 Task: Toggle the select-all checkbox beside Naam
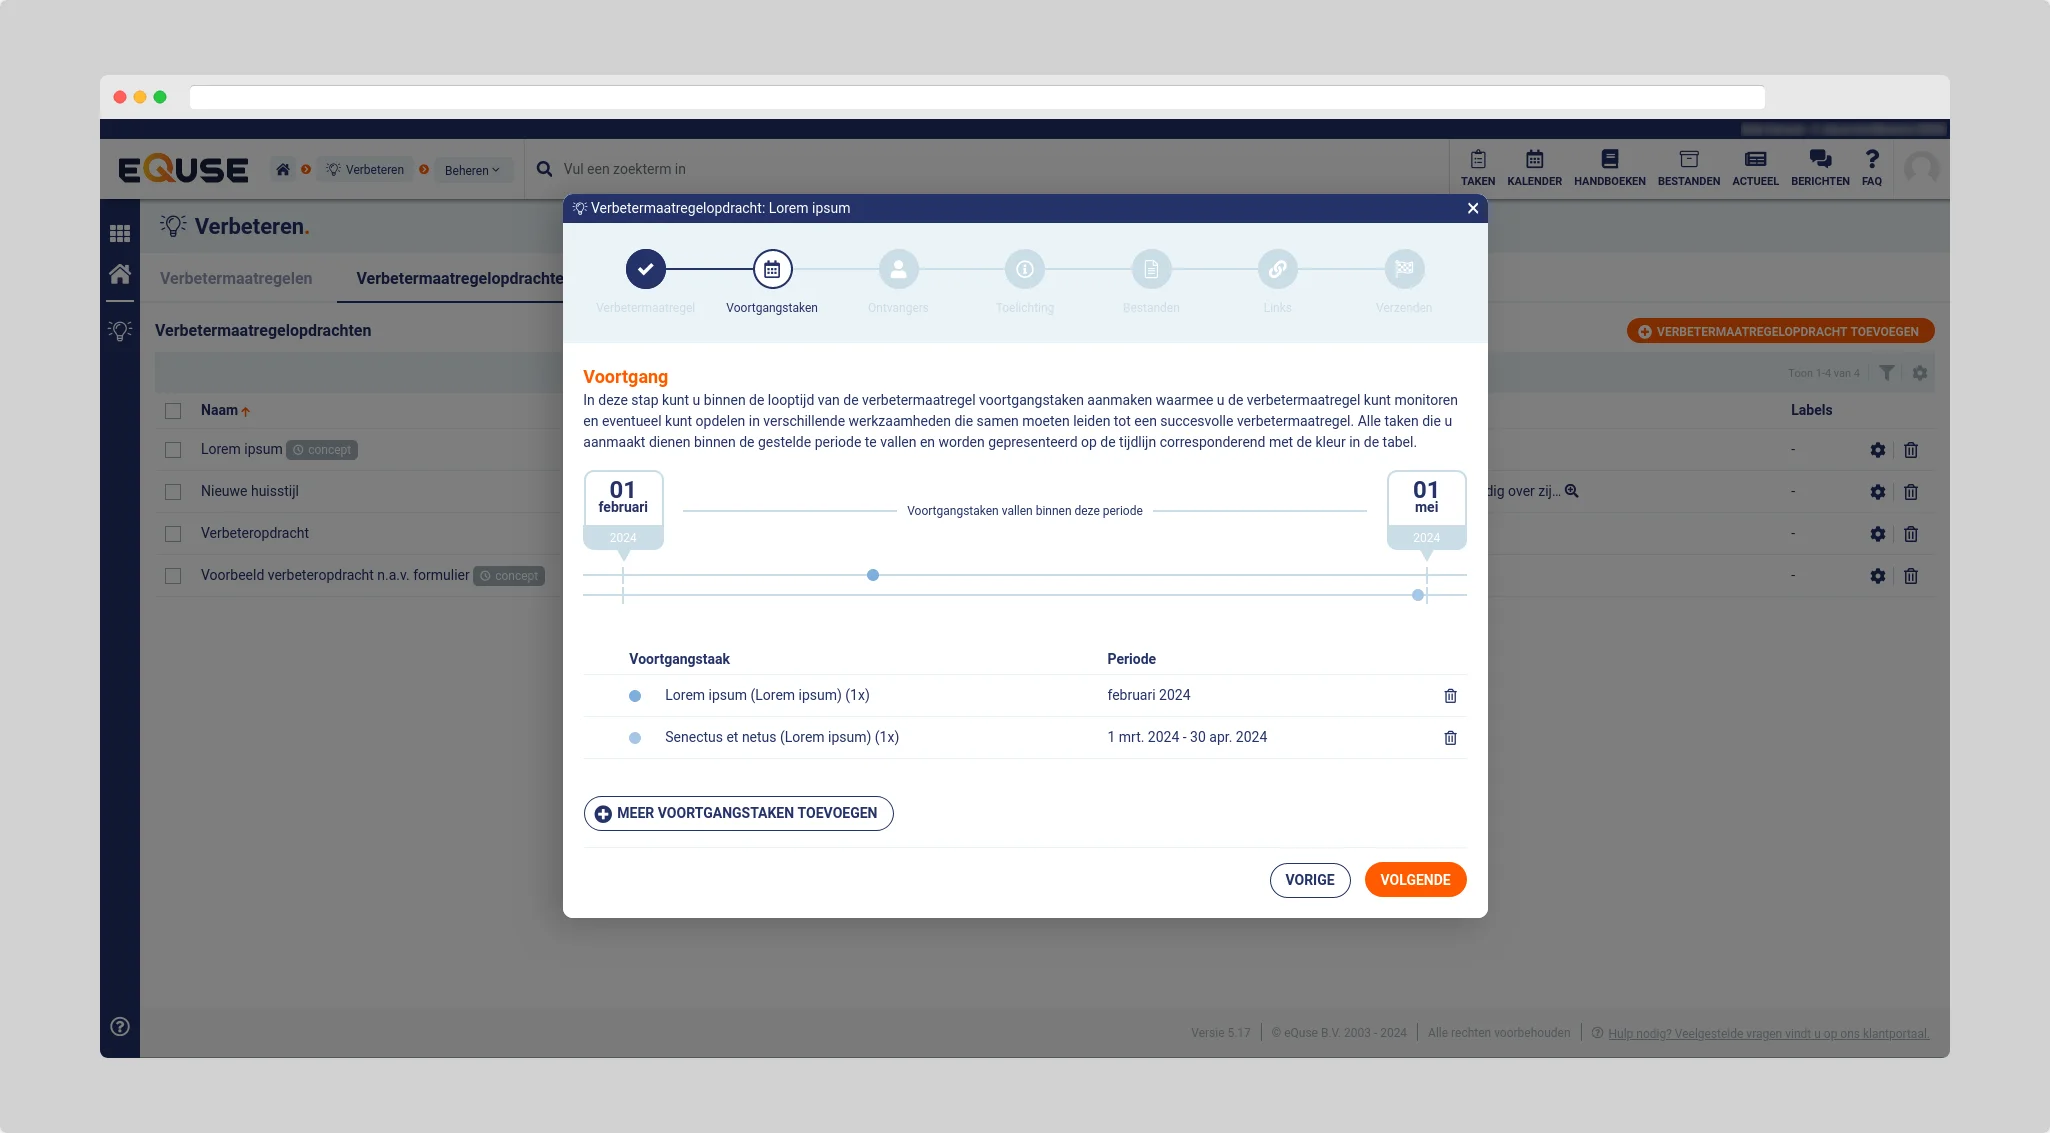click(173, 411)
